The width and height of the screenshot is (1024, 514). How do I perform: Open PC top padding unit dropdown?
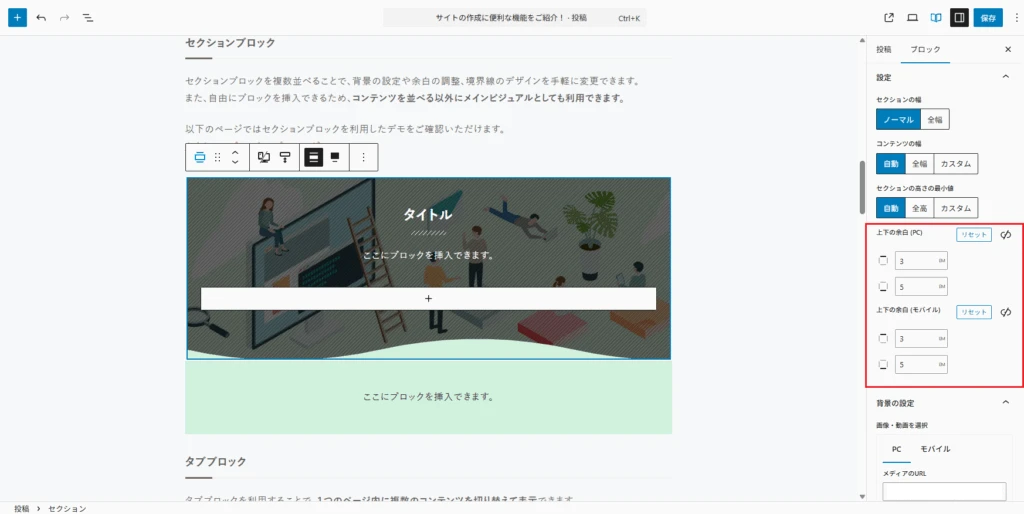[x=942, y=261]
